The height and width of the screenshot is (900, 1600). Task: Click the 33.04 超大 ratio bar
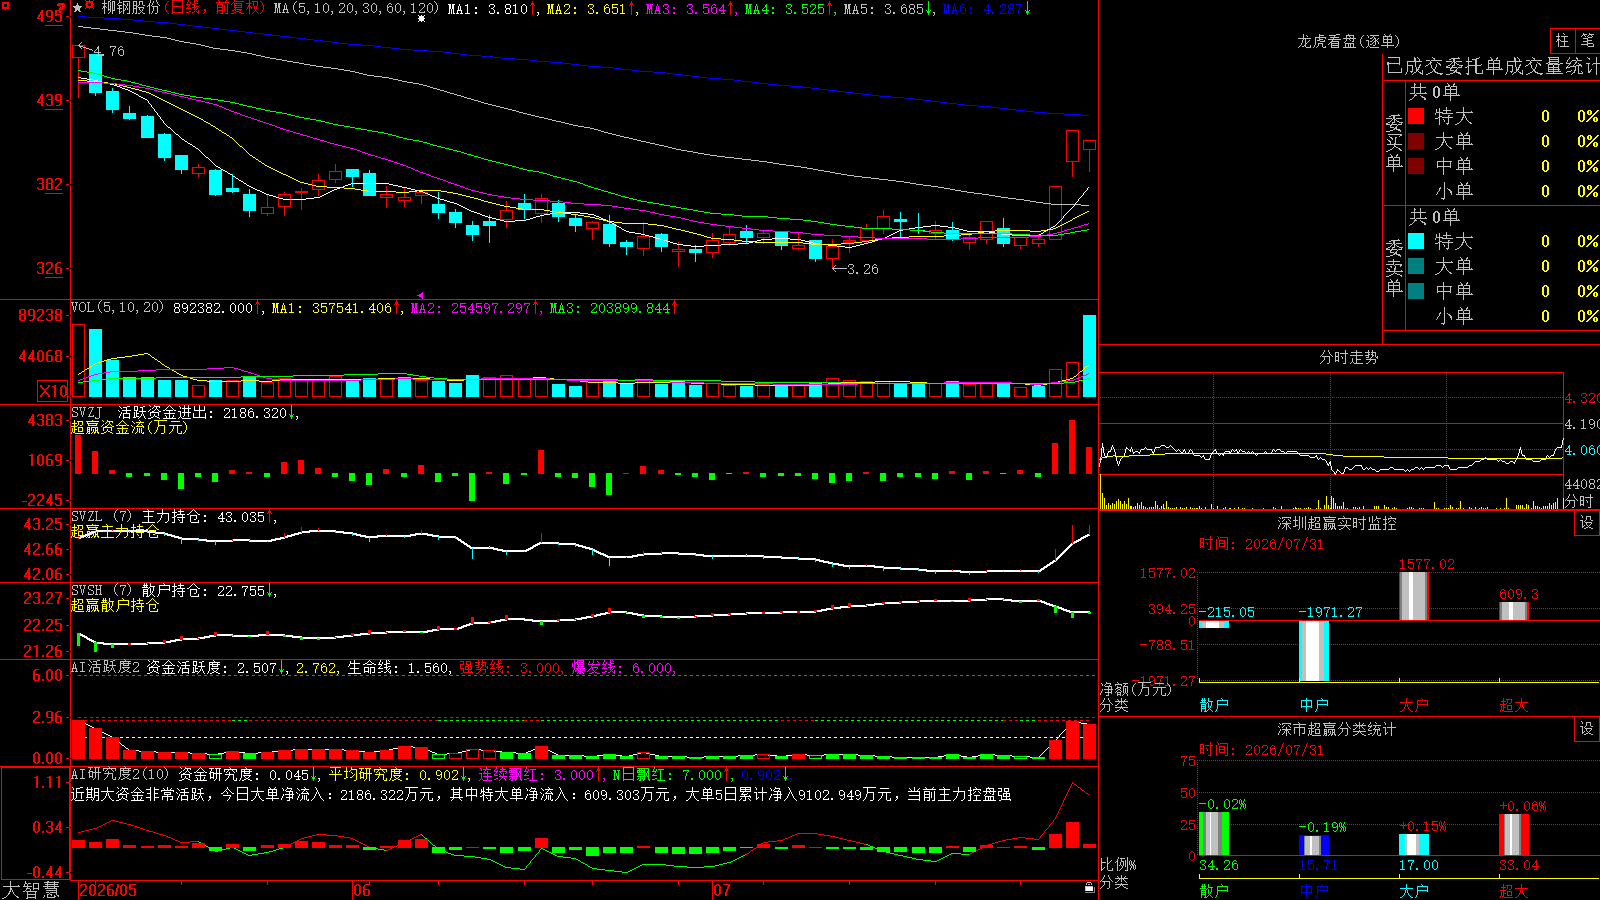click(1514, 835)
